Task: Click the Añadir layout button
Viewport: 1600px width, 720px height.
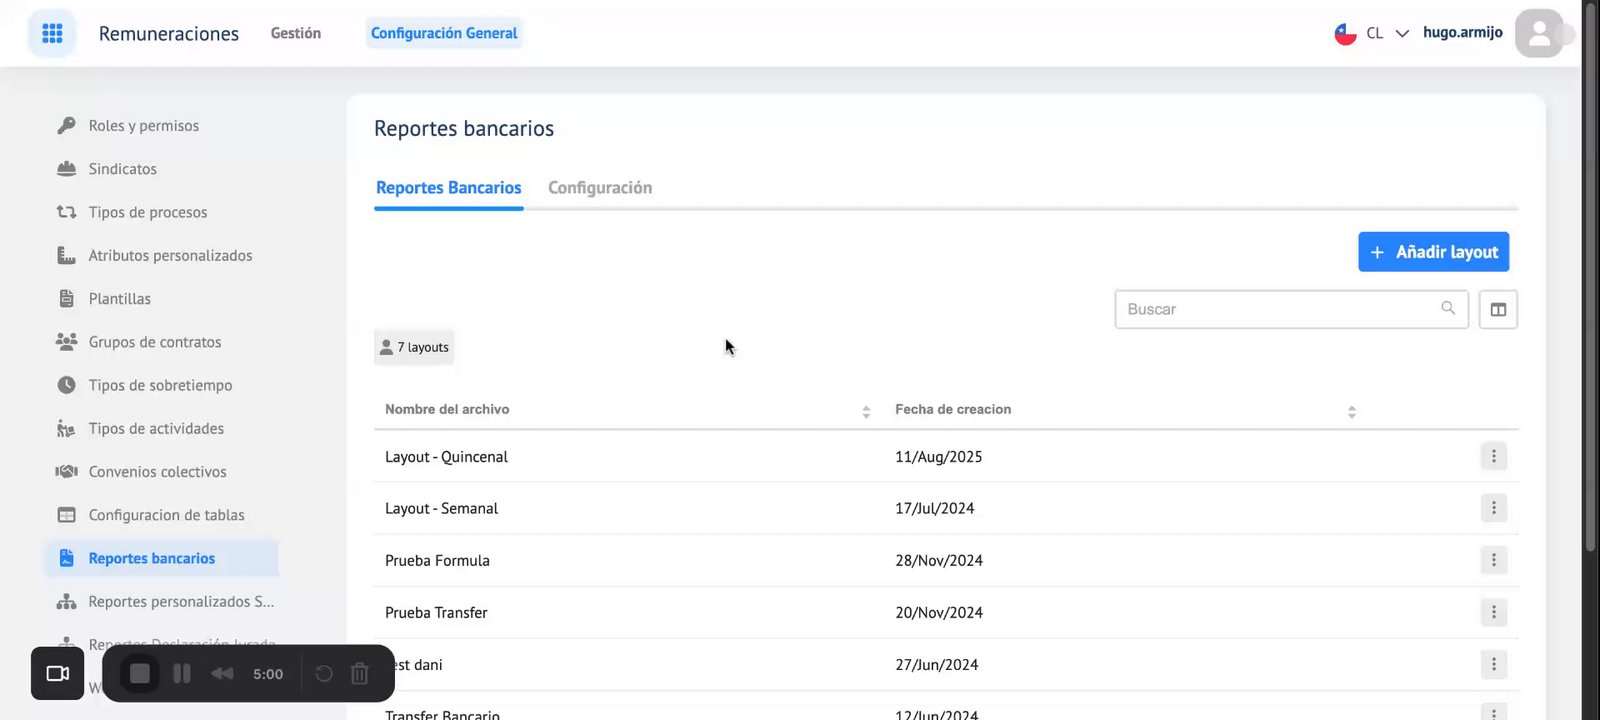Action: (1433, 252)
